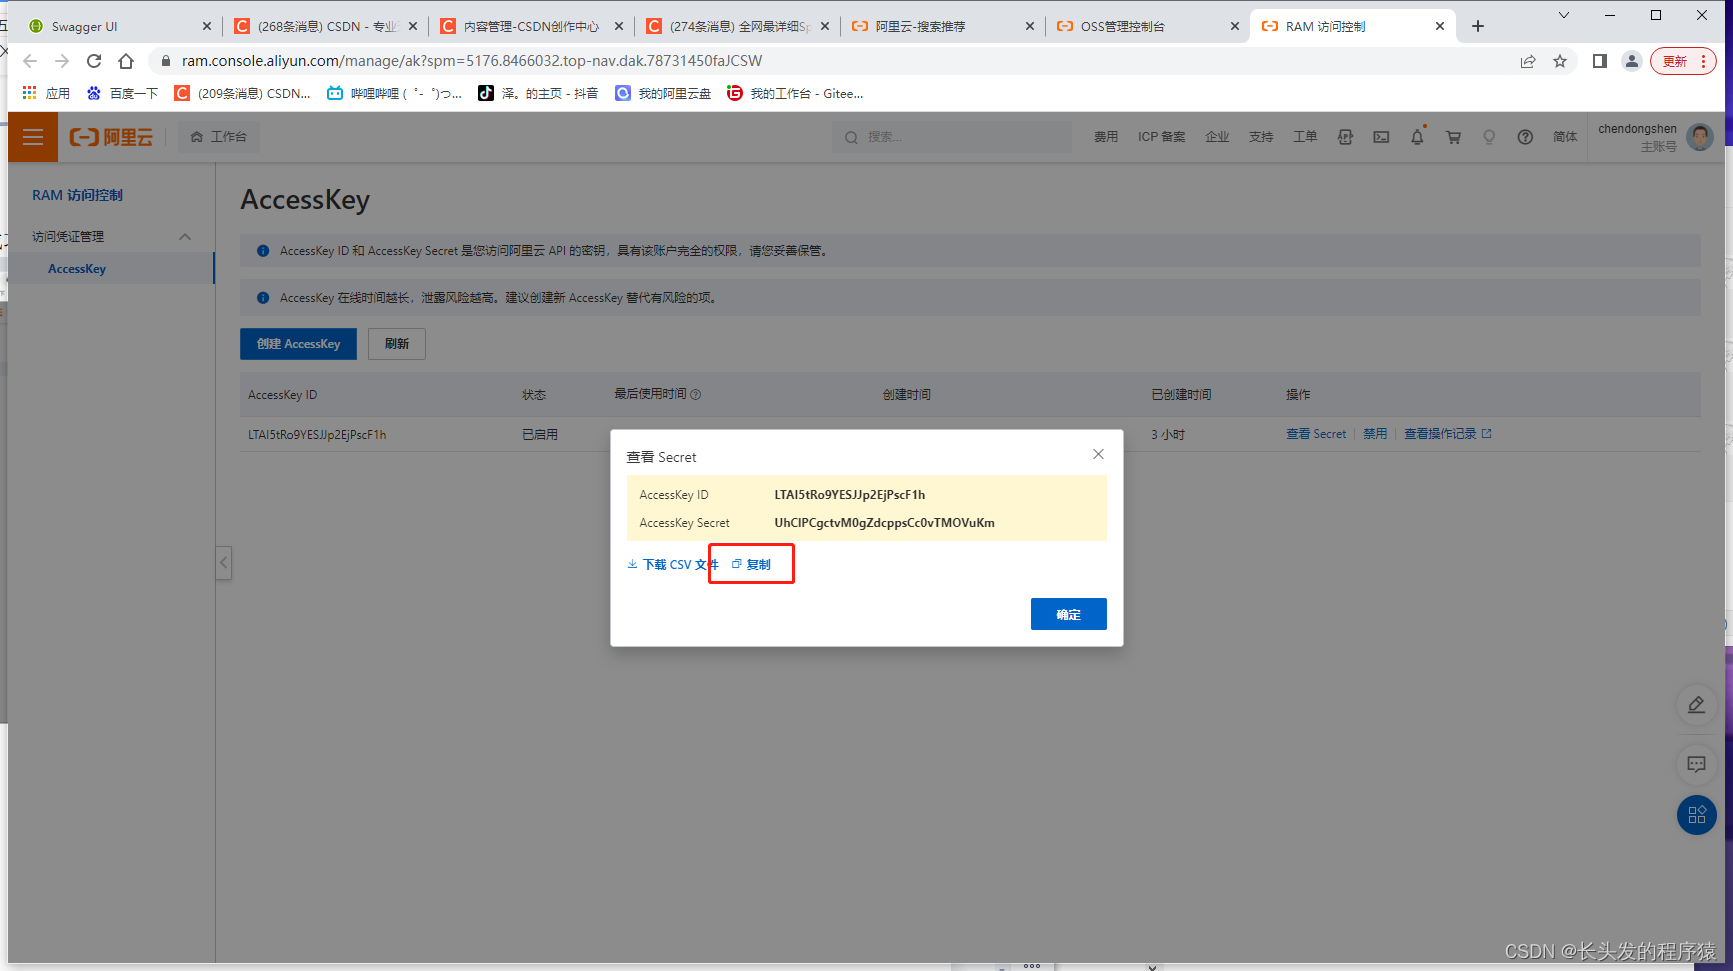Select AccessKey ID LTAI5t value in dialog

pos(849,495)
